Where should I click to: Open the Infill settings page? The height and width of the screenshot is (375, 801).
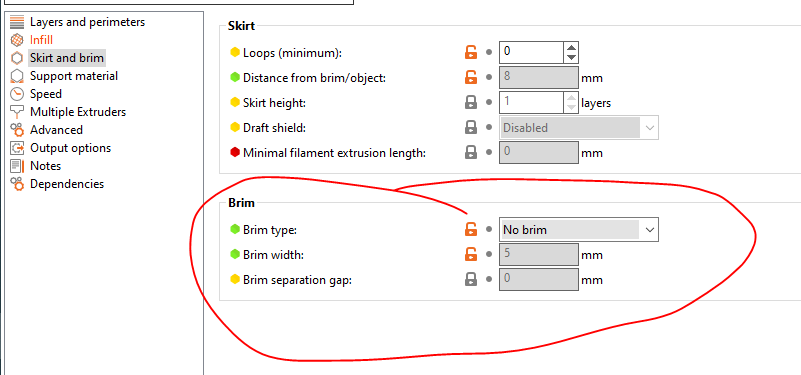pyautogui.click(x=41, y=40)
